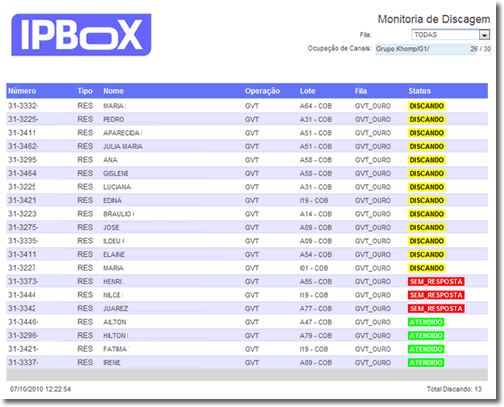Select the APARECIDA name cell
Image resolution: width=504 pixels, height=407 pixels.
point(122,133)
